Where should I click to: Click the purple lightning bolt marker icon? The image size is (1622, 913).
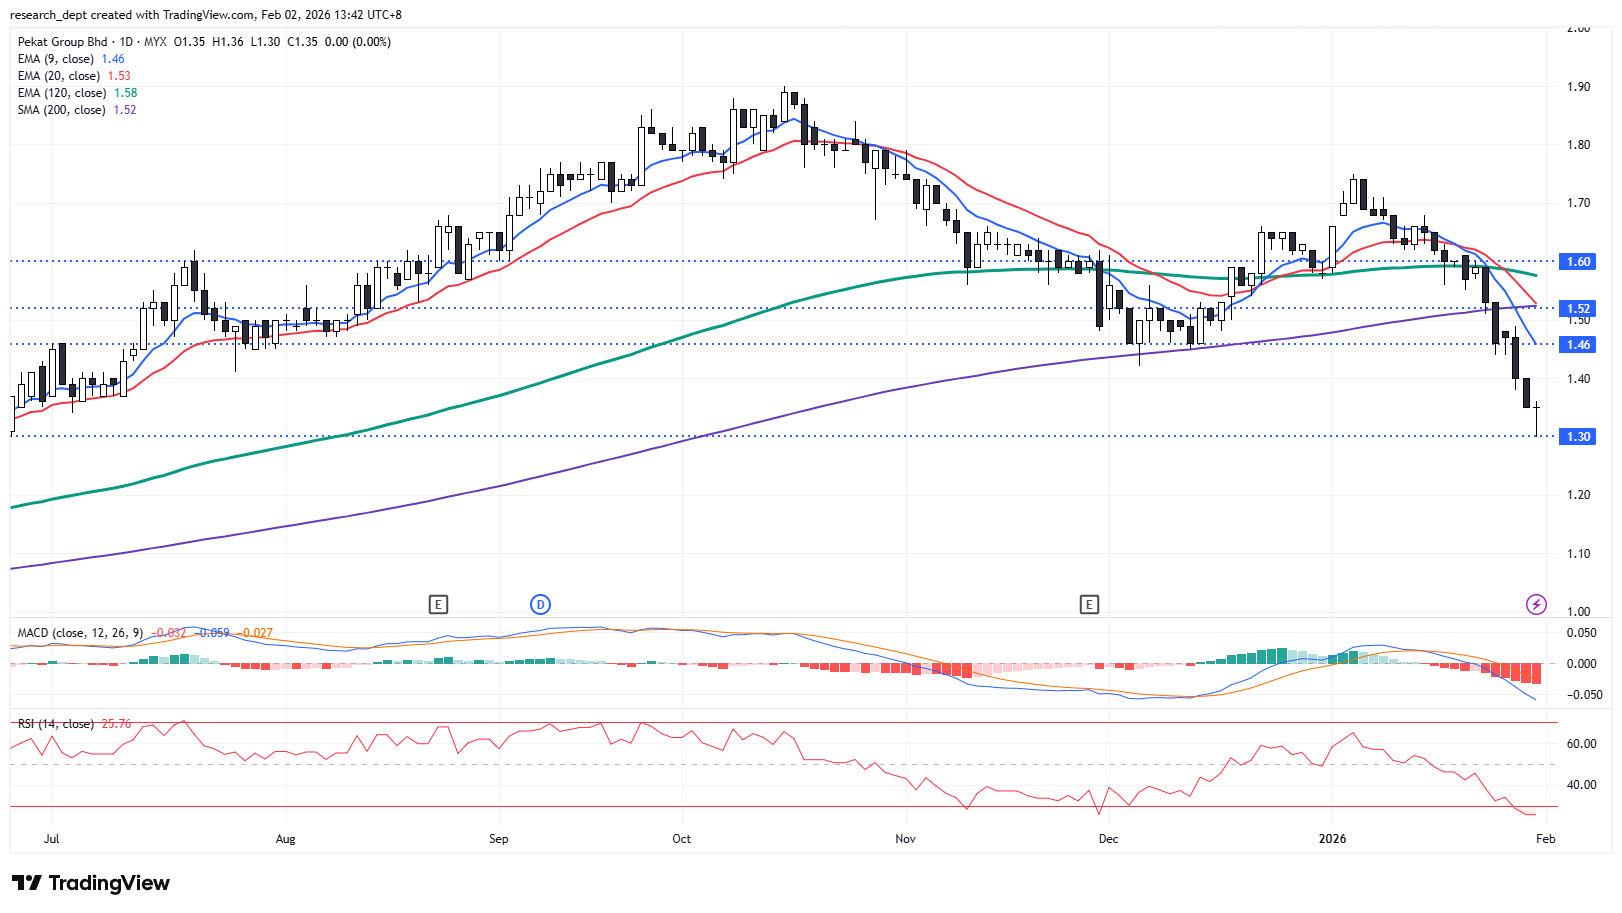[x=1536, y=604]
